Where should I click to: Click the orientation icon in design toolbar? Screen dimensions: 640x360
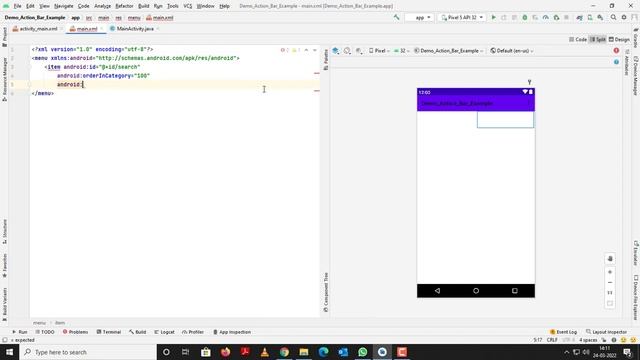[347, 51]
